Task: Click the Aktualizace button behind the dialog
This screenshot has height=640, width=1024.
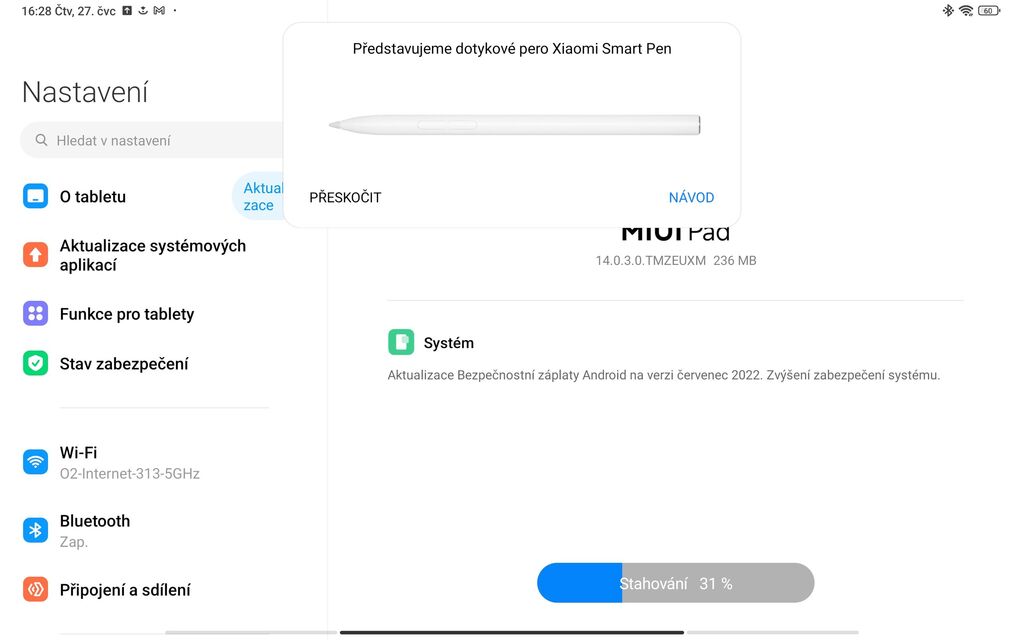Action: point(259,197)
